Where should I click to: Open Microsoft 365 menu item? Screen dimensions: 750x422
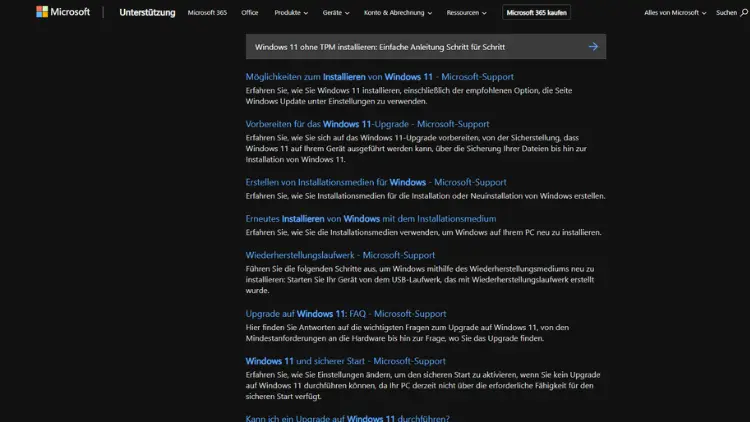207,13
